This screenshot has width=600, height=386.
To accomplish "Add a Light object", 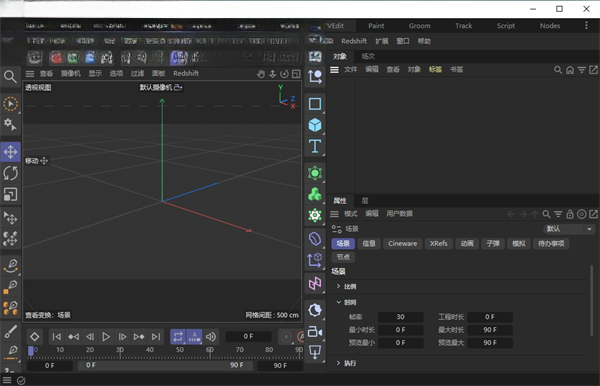I will pyautogui.click(x=315, y=351).
